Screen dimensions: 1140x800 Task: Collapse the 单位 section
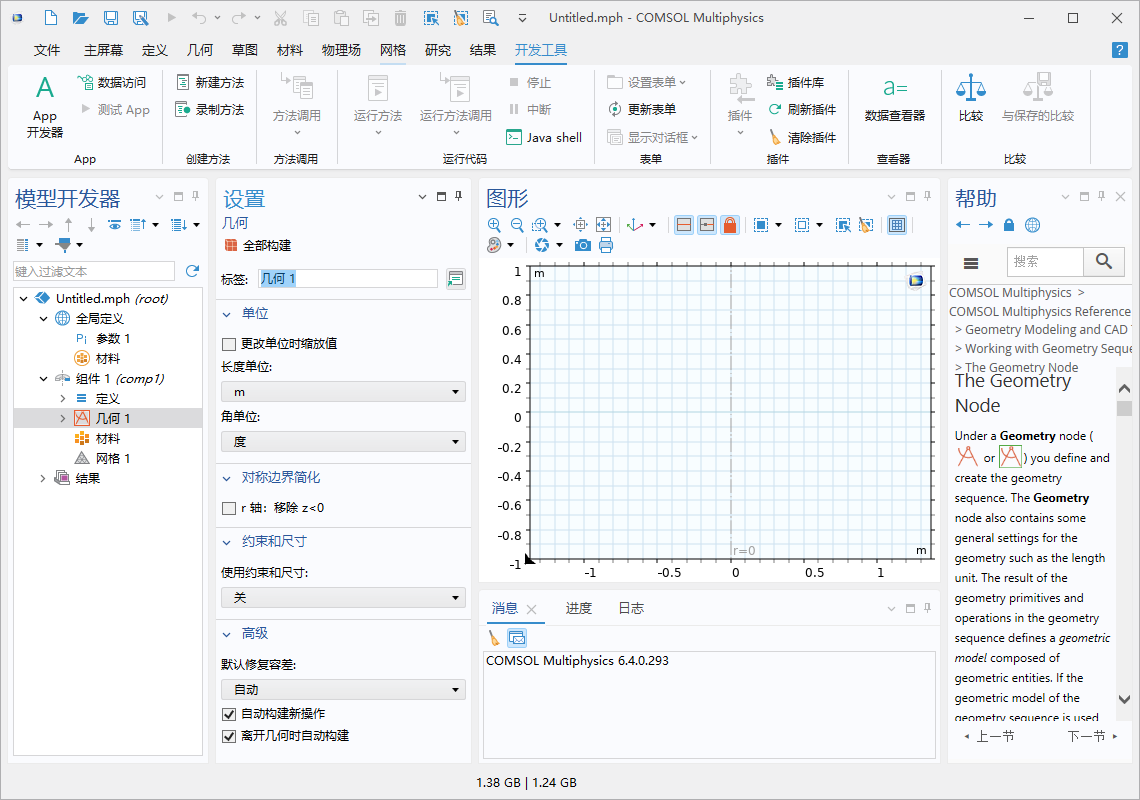coord(226,313)
